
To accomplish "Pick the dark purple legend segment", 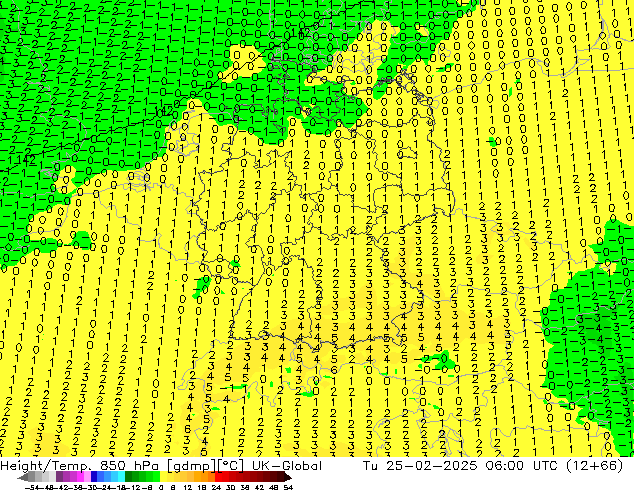I will [x=59, y=477].
